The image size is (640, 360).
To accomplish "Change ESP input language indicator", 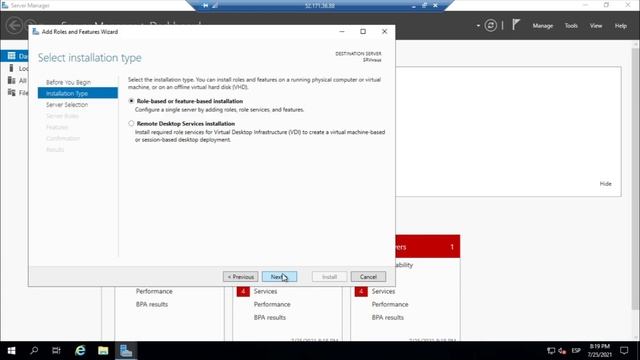I will [576, 351].
